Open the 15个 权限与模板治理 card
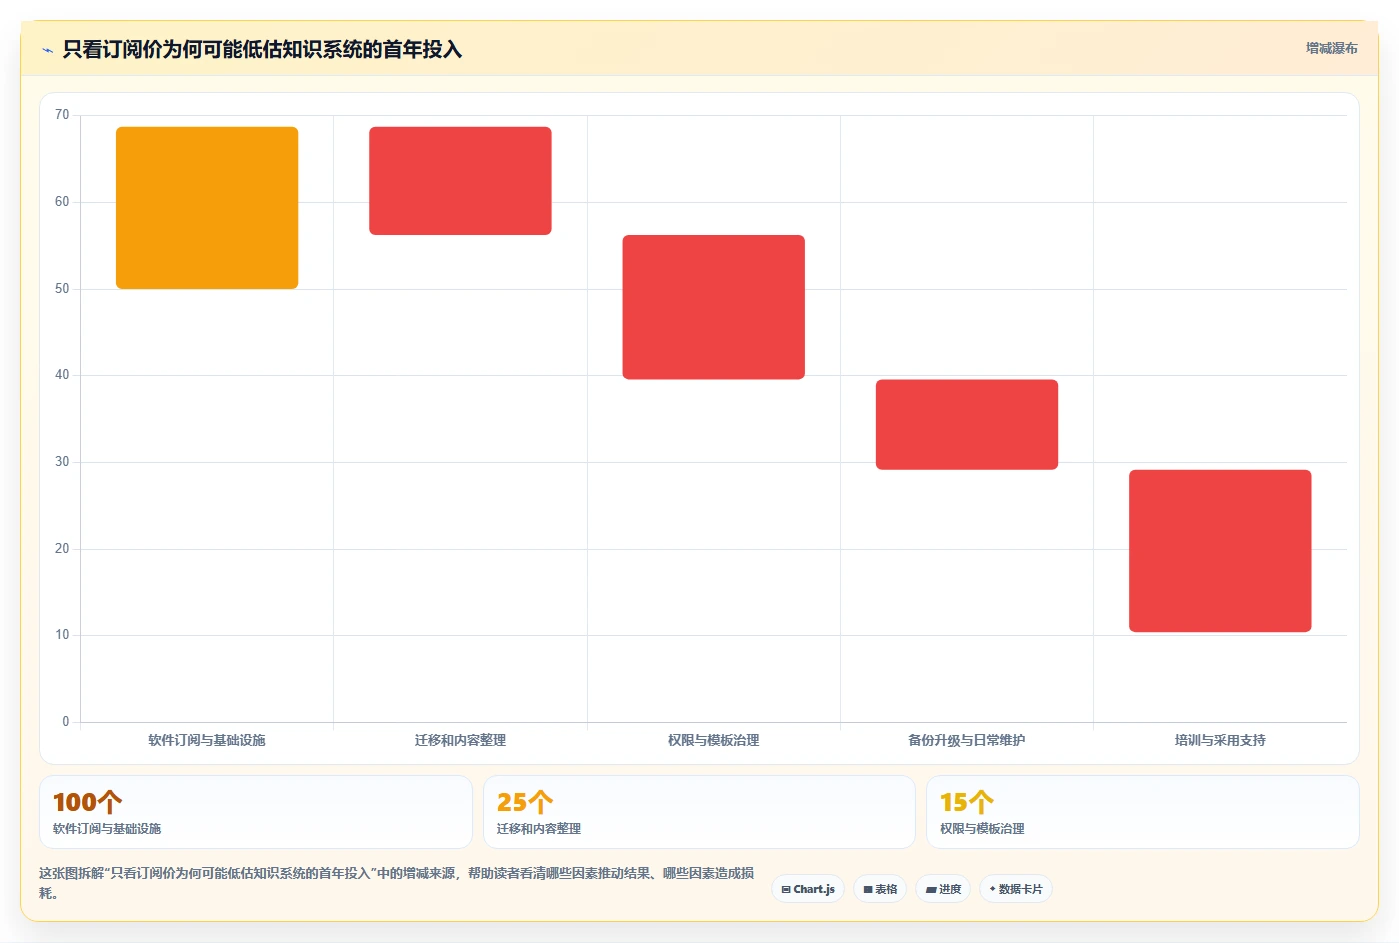 coord(1142,812)
